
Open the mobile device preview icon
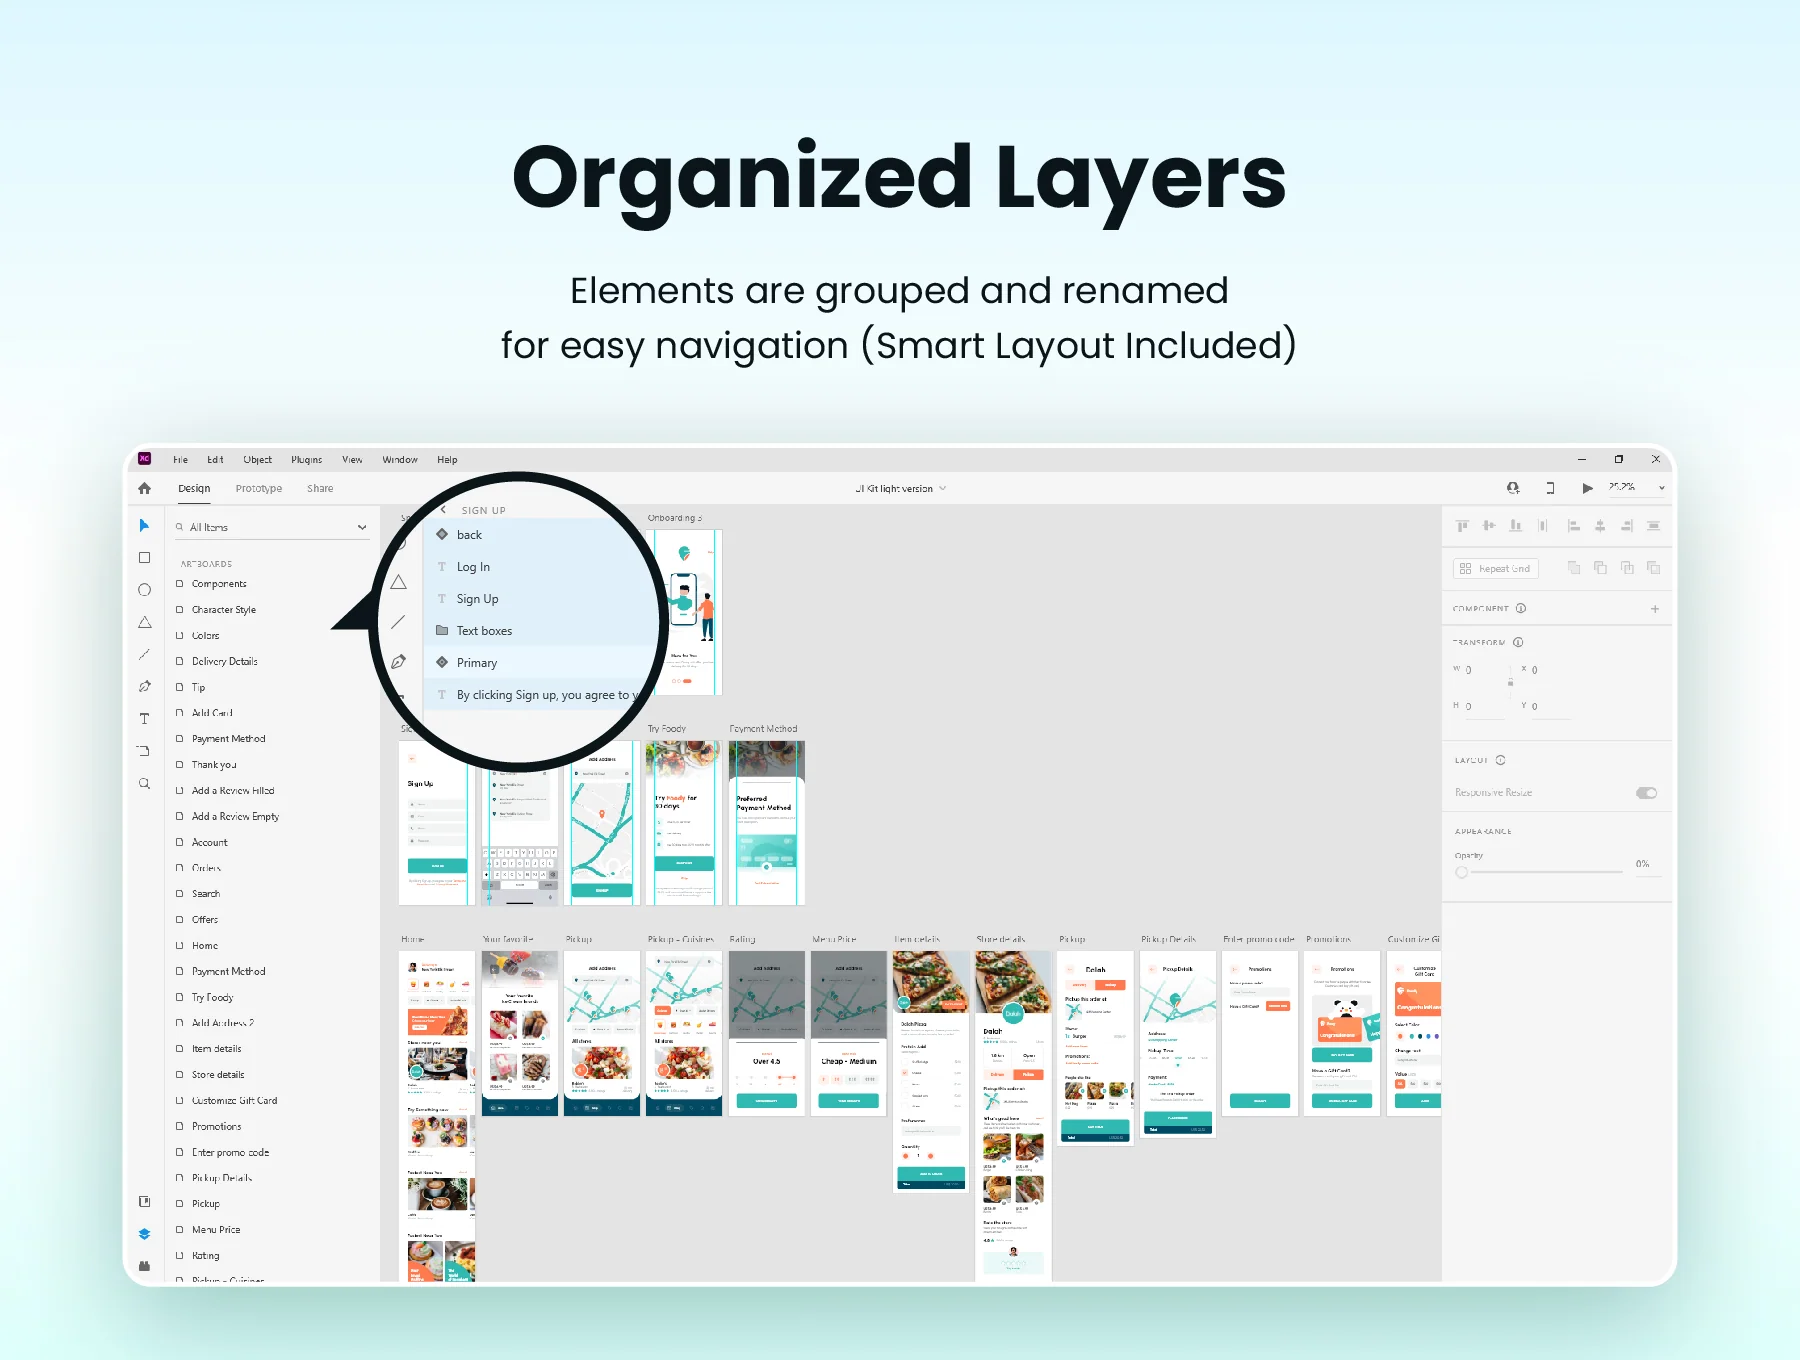1550,488
